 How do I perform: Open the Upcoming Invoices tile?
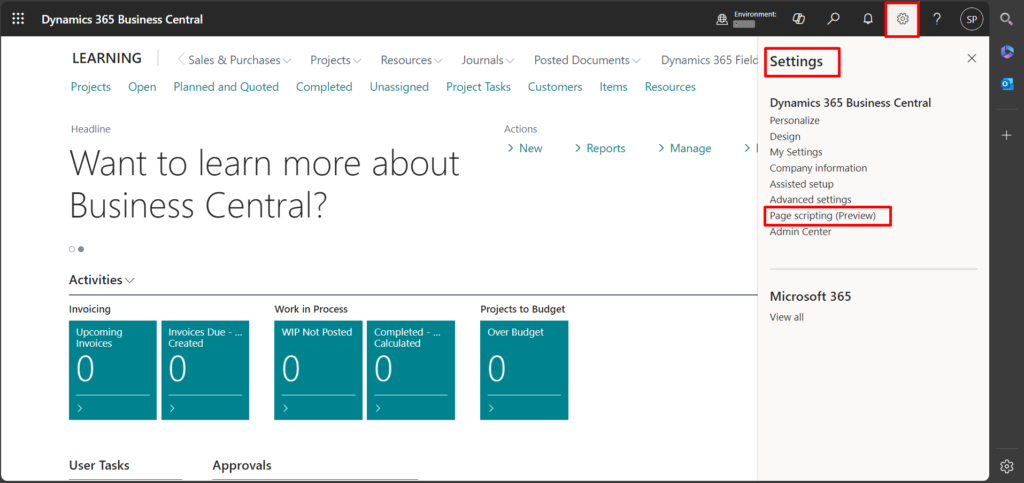pos(112,370)
